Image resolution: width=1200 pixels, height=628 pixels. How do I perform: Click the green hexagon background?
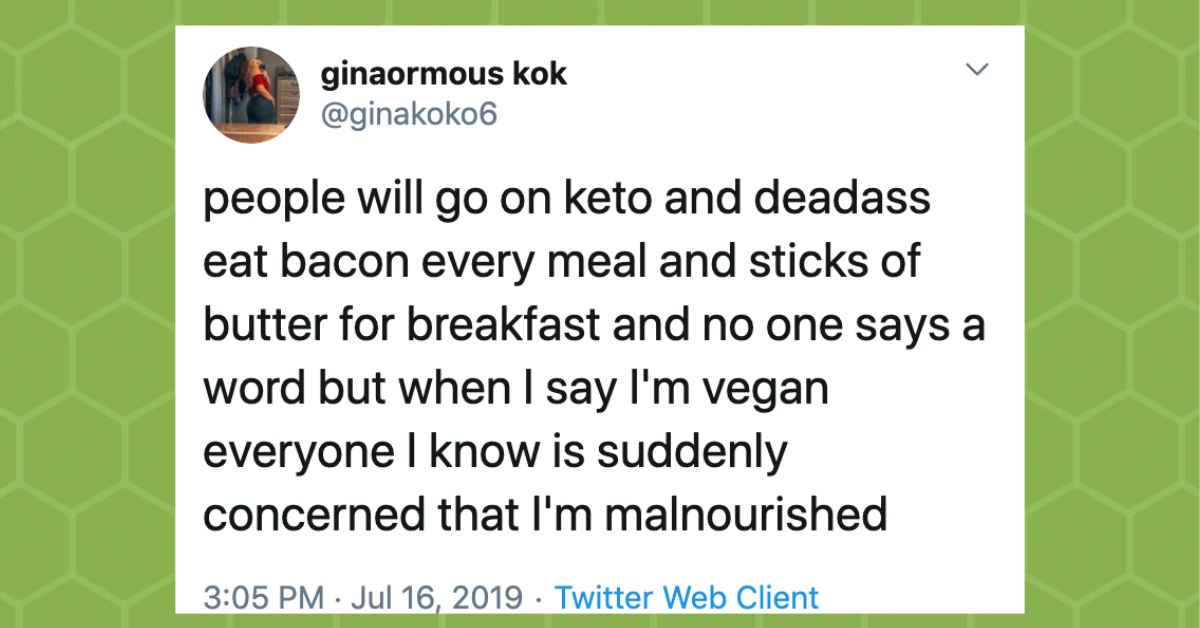(x=90, y=314)
